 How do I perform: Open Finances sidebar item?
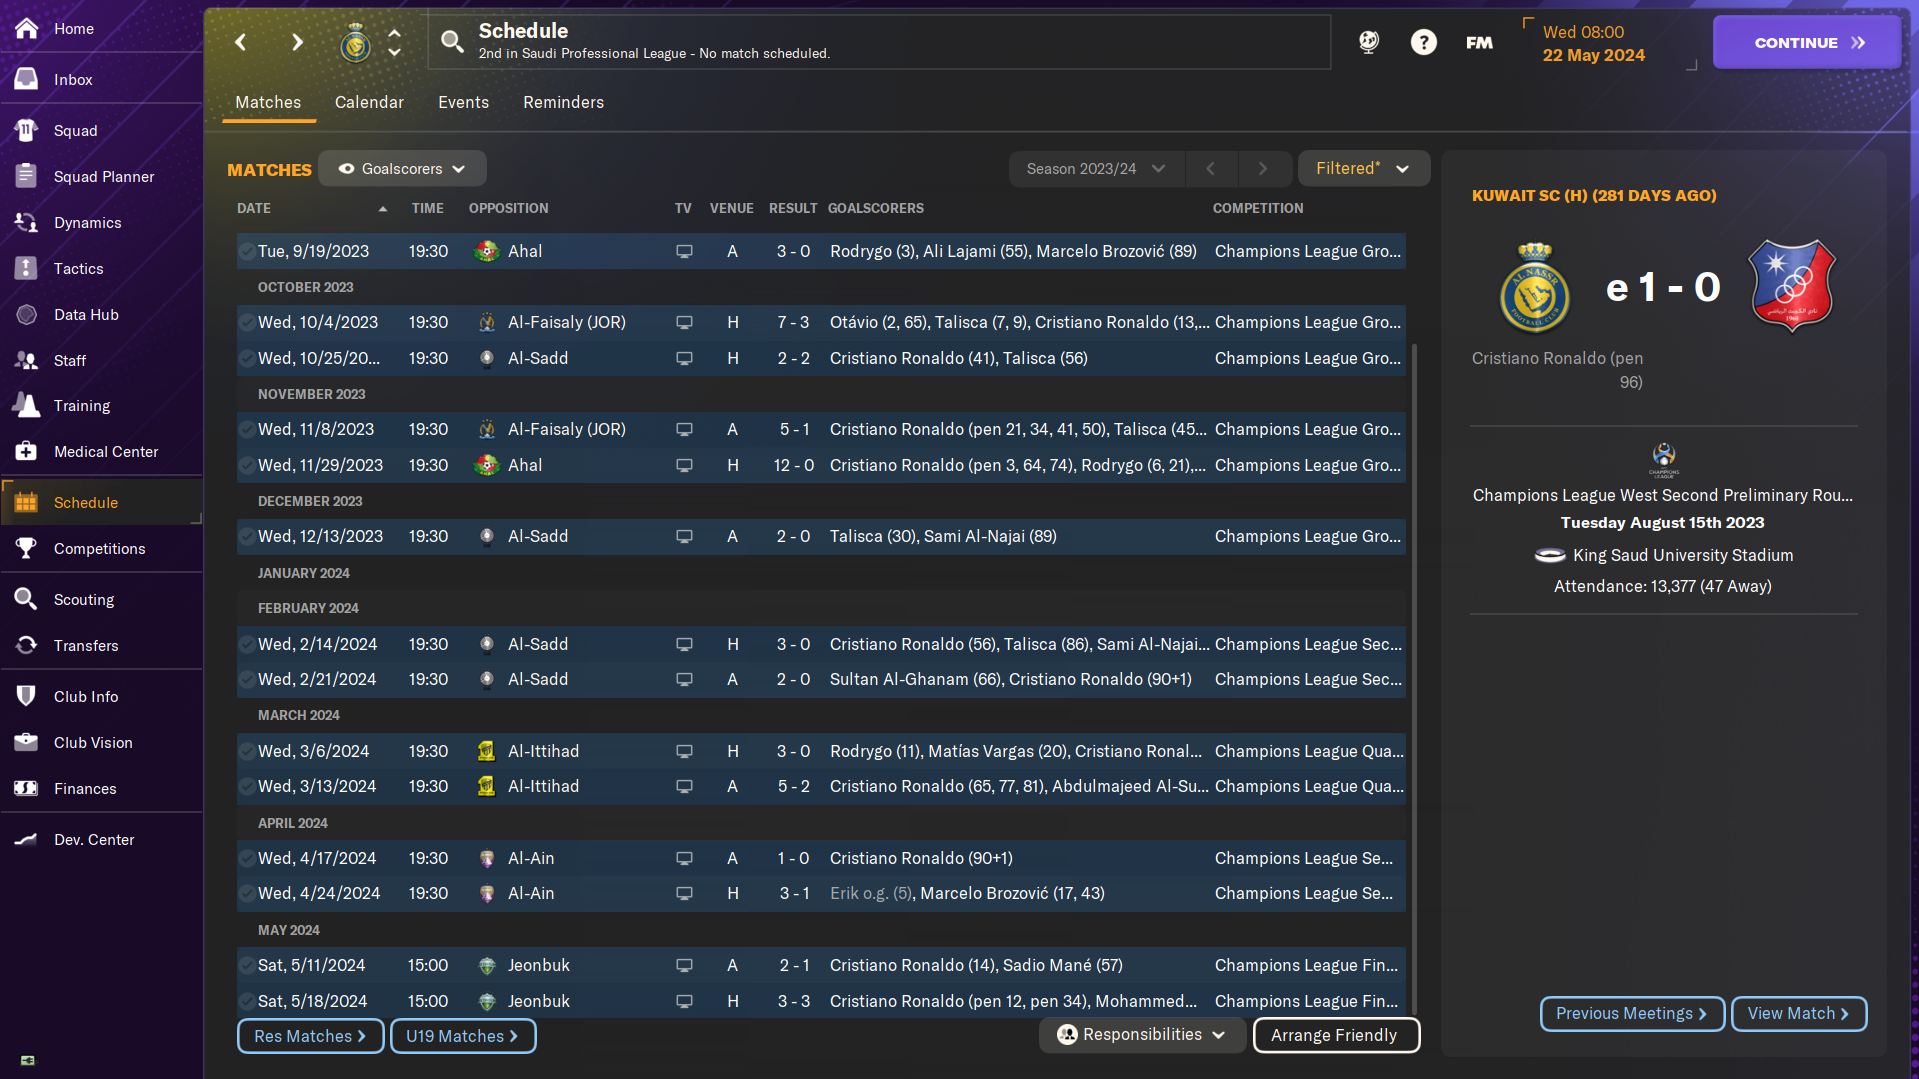pos(101,788)
